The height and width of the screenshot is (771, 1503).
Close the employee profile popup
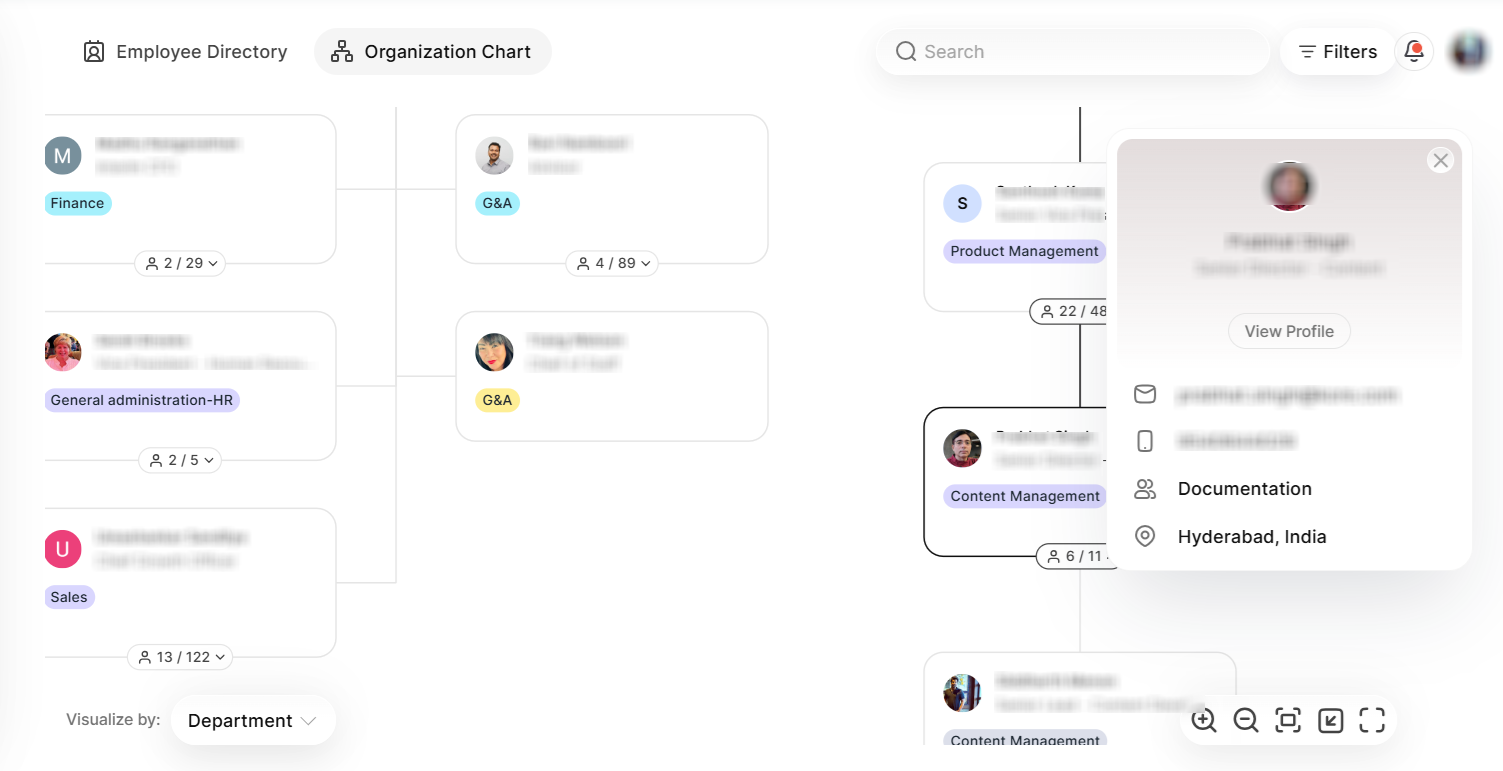[1440, 160]
